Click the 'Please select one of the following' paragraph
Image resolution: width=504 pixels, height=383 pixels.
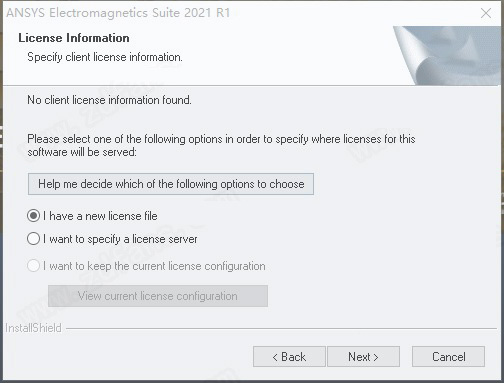221,145
